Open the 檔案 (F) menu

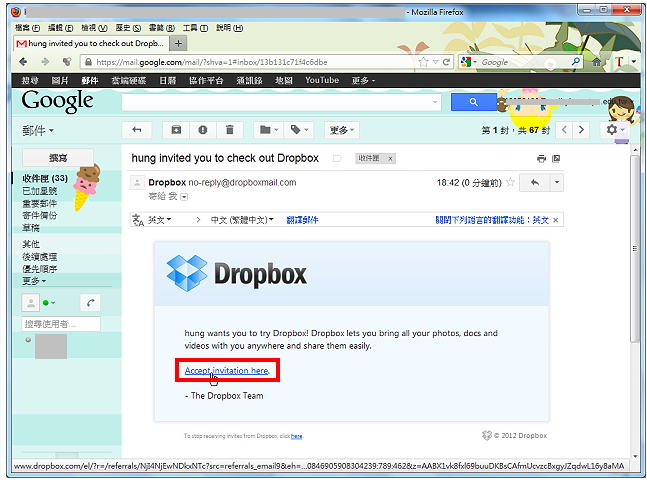click(x=27, y=28)
